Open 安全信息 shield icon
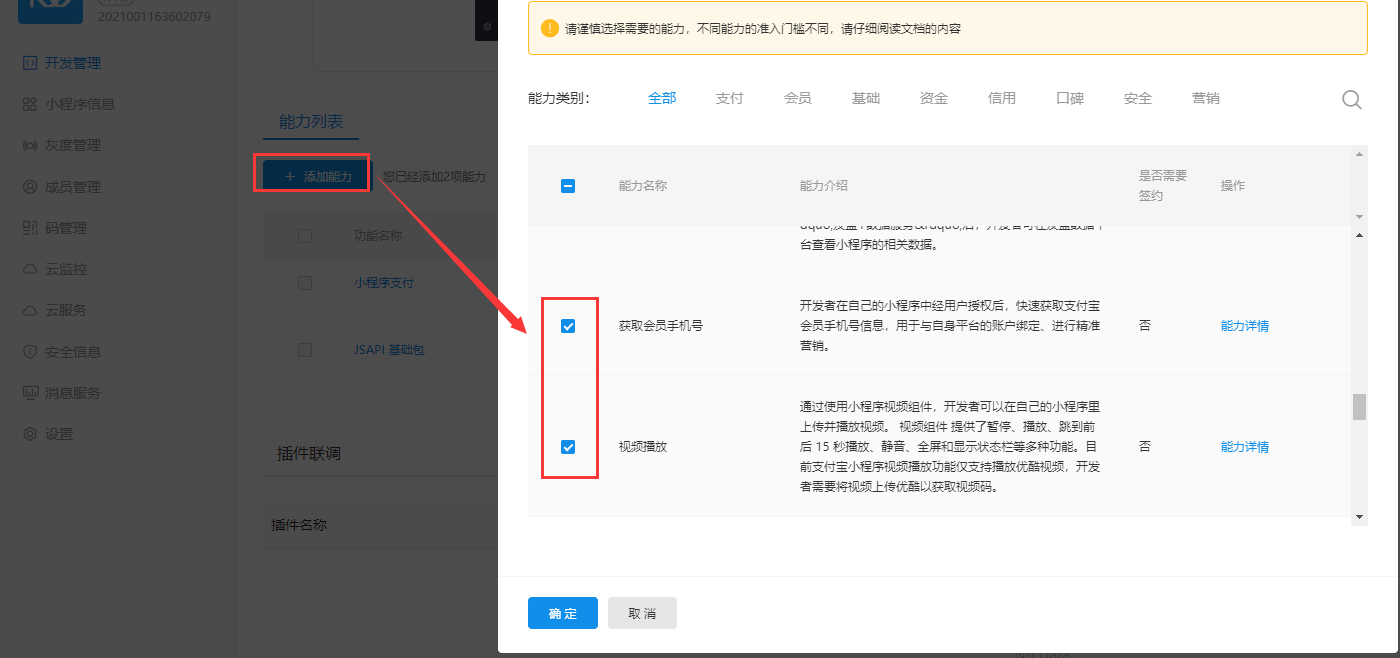Viewport: 1400px width, 658px height. pyautogui.click(x=30, y=352)
